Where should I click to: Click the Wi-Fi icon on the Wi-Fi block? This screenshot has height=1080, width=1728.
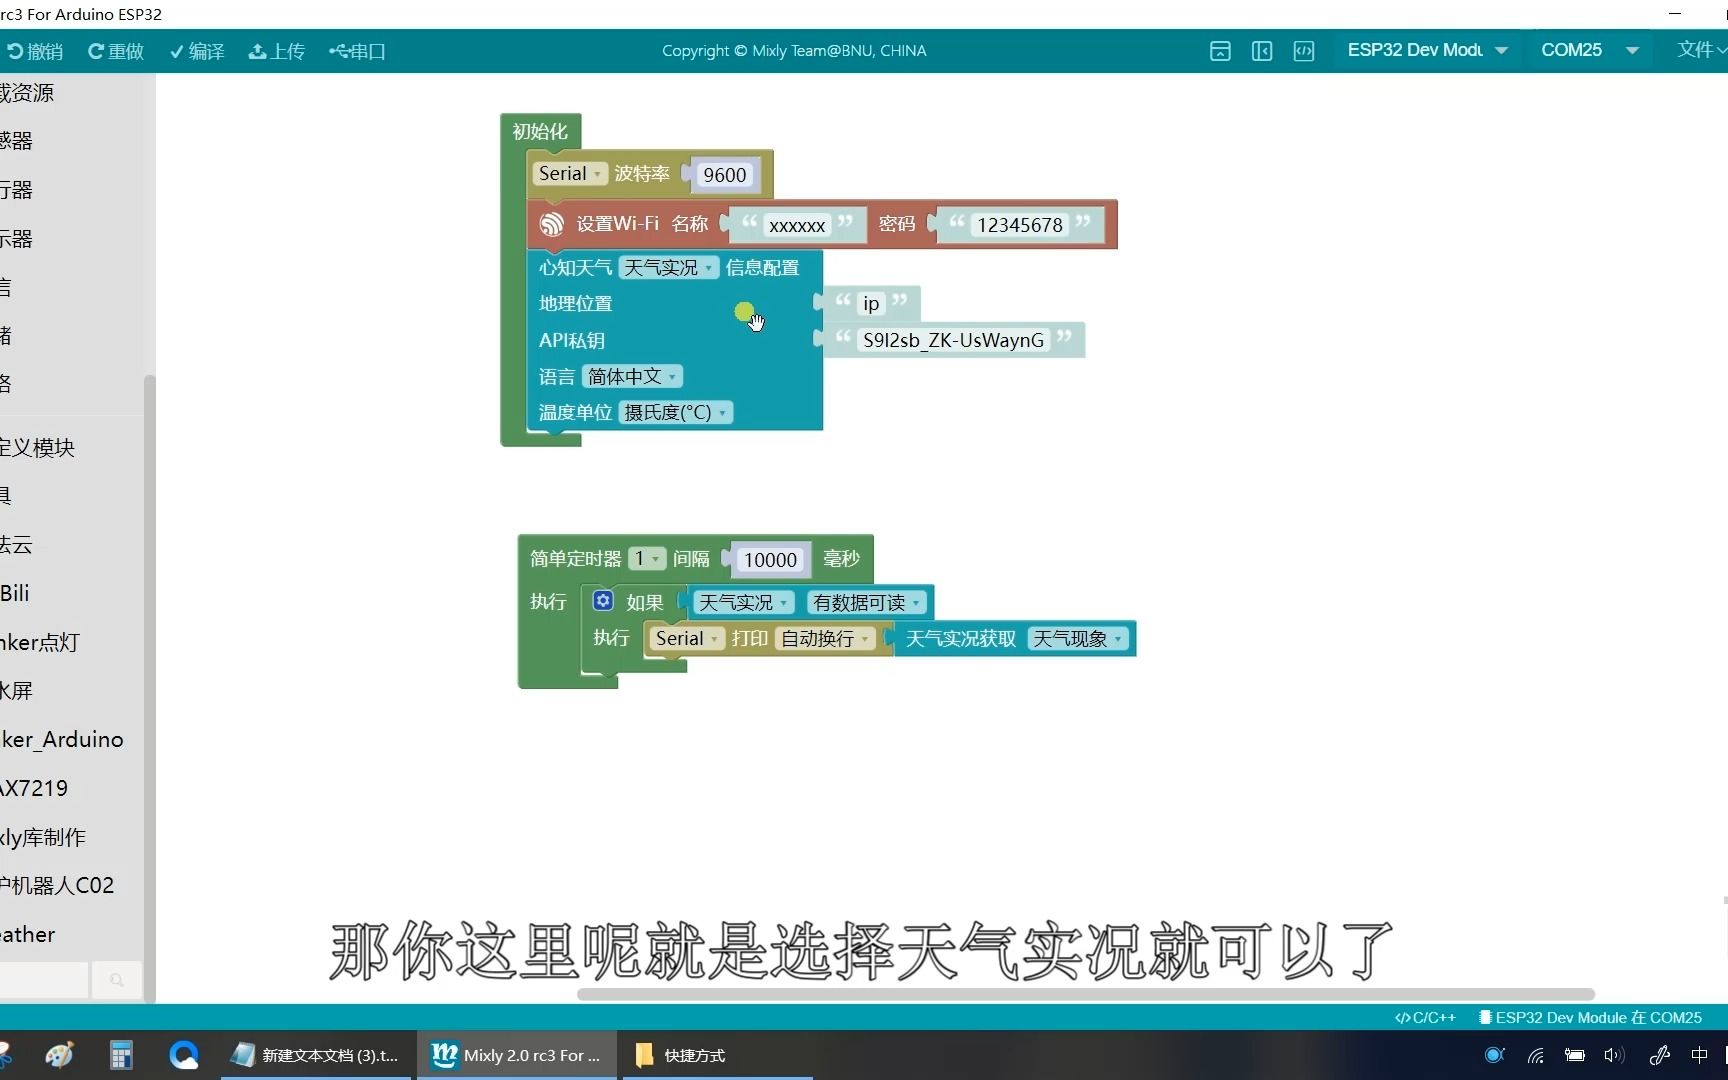pyautogui.click(x=552, y=224)
